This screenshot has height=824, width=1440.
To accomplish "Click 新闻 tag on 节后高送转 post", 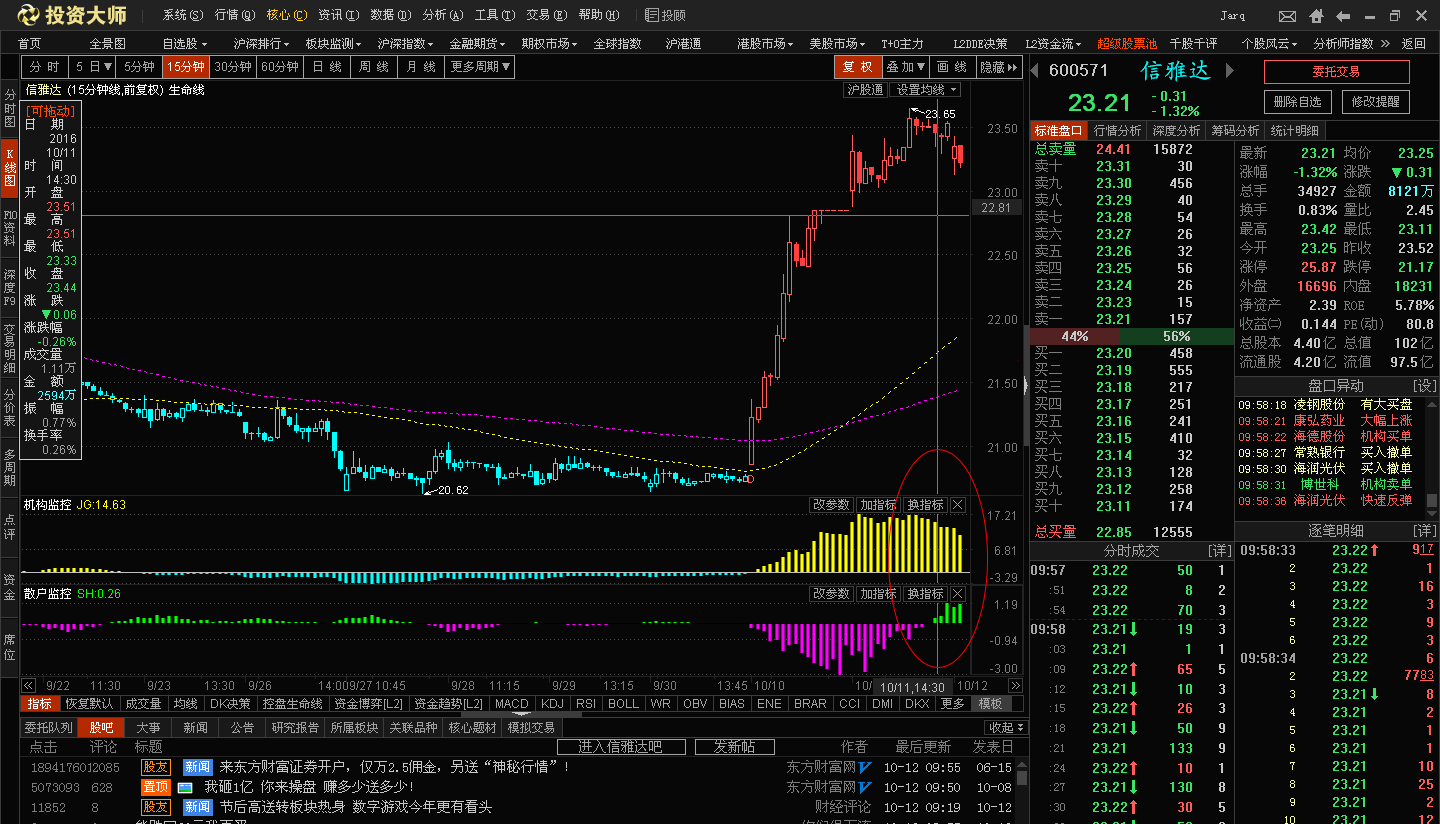I will pyautogui.click(x=198, y=807).
